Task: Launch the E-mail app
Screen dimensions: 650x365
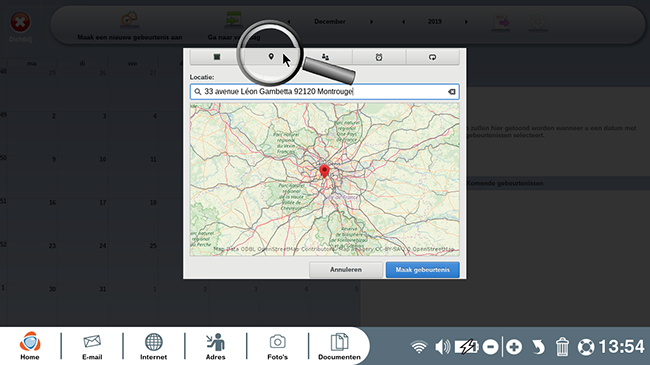Action: click(92, 346)
